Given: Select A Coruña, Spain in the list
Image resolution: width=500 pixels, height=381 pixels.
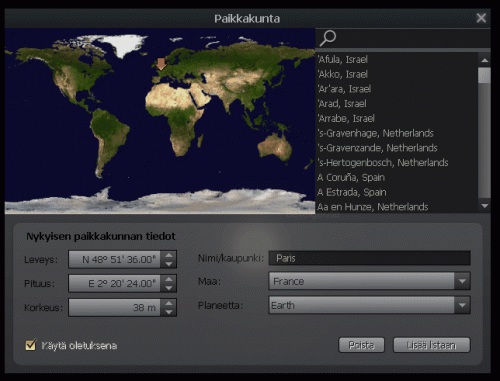Looking at the screenshot, I should [x=397, y=177].
